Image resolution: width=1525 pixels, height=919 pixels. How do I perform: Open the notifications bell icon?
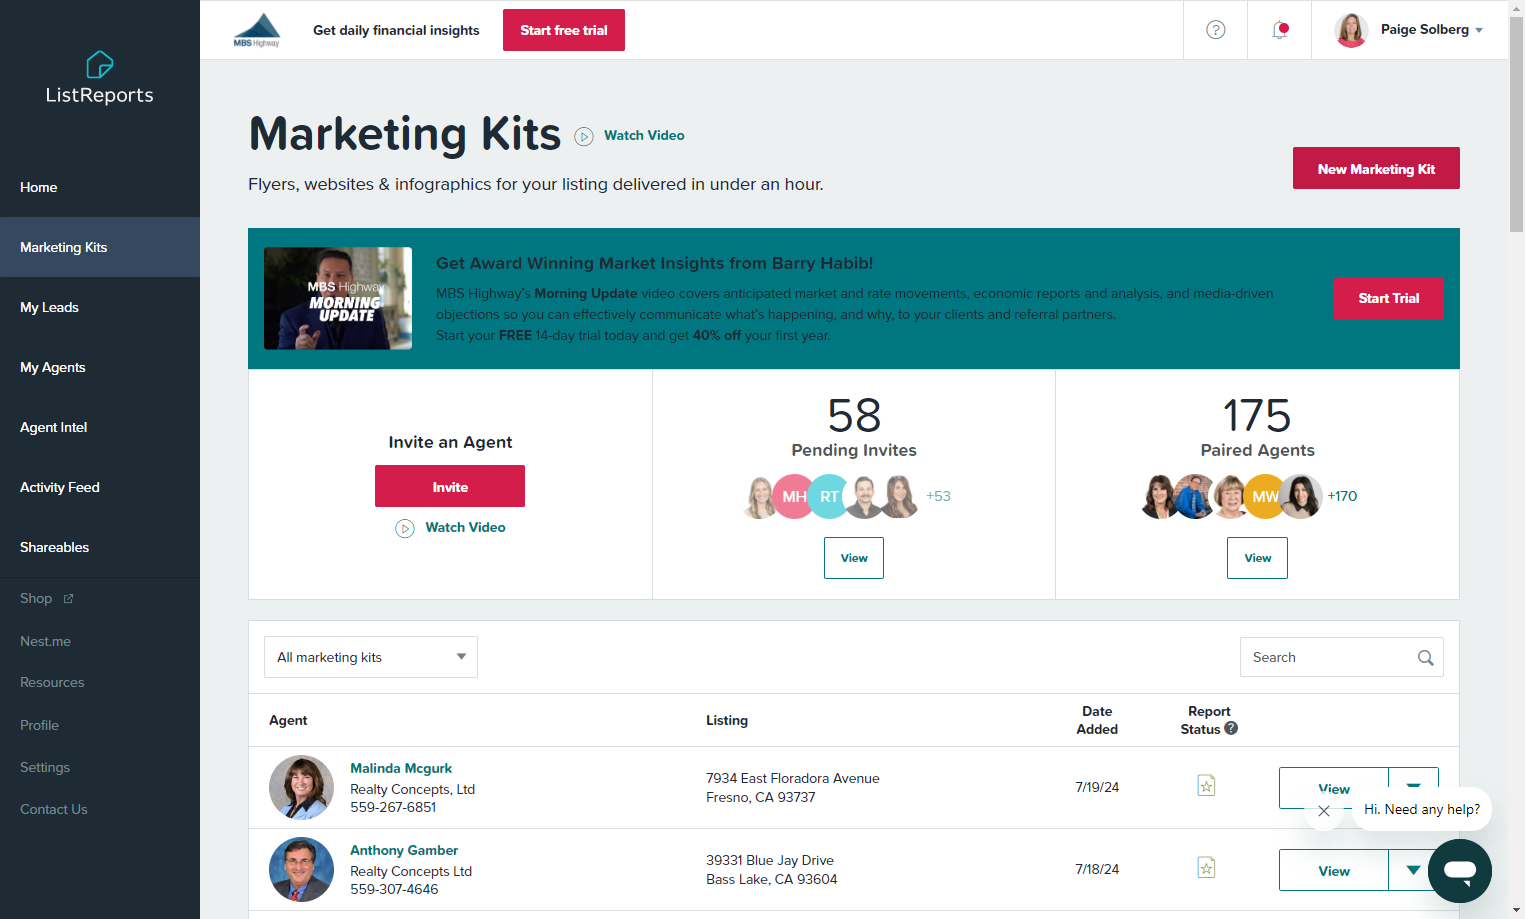coord(1280,30)
